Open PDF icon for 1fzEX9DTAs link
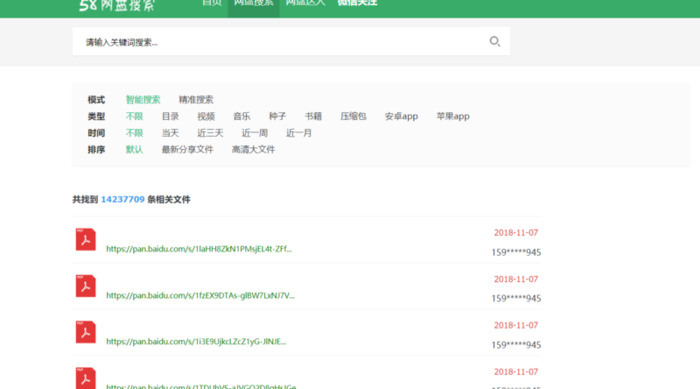Image resolution: width=700 pixels, height=389 pixels. pyautogui.click(x=86, y=286)
